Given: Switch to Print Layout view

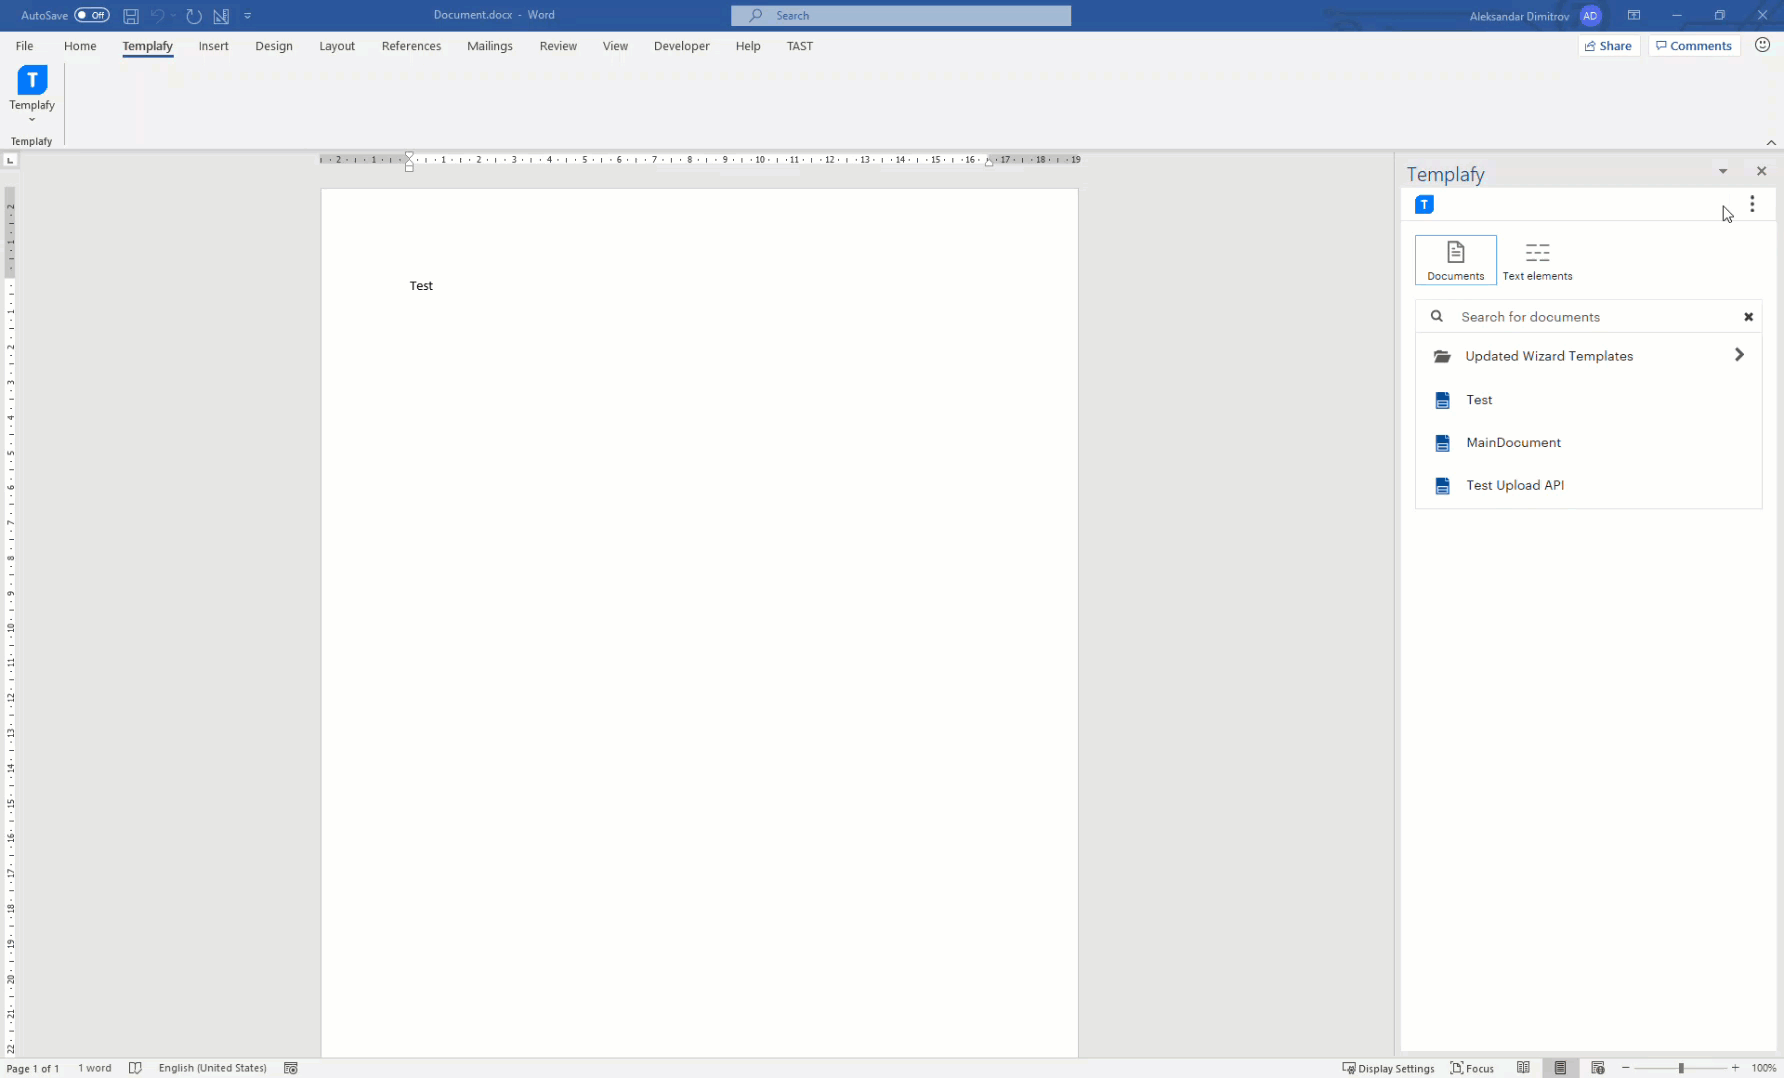Looking at the screenshot, I should tap(1560, 1068).
